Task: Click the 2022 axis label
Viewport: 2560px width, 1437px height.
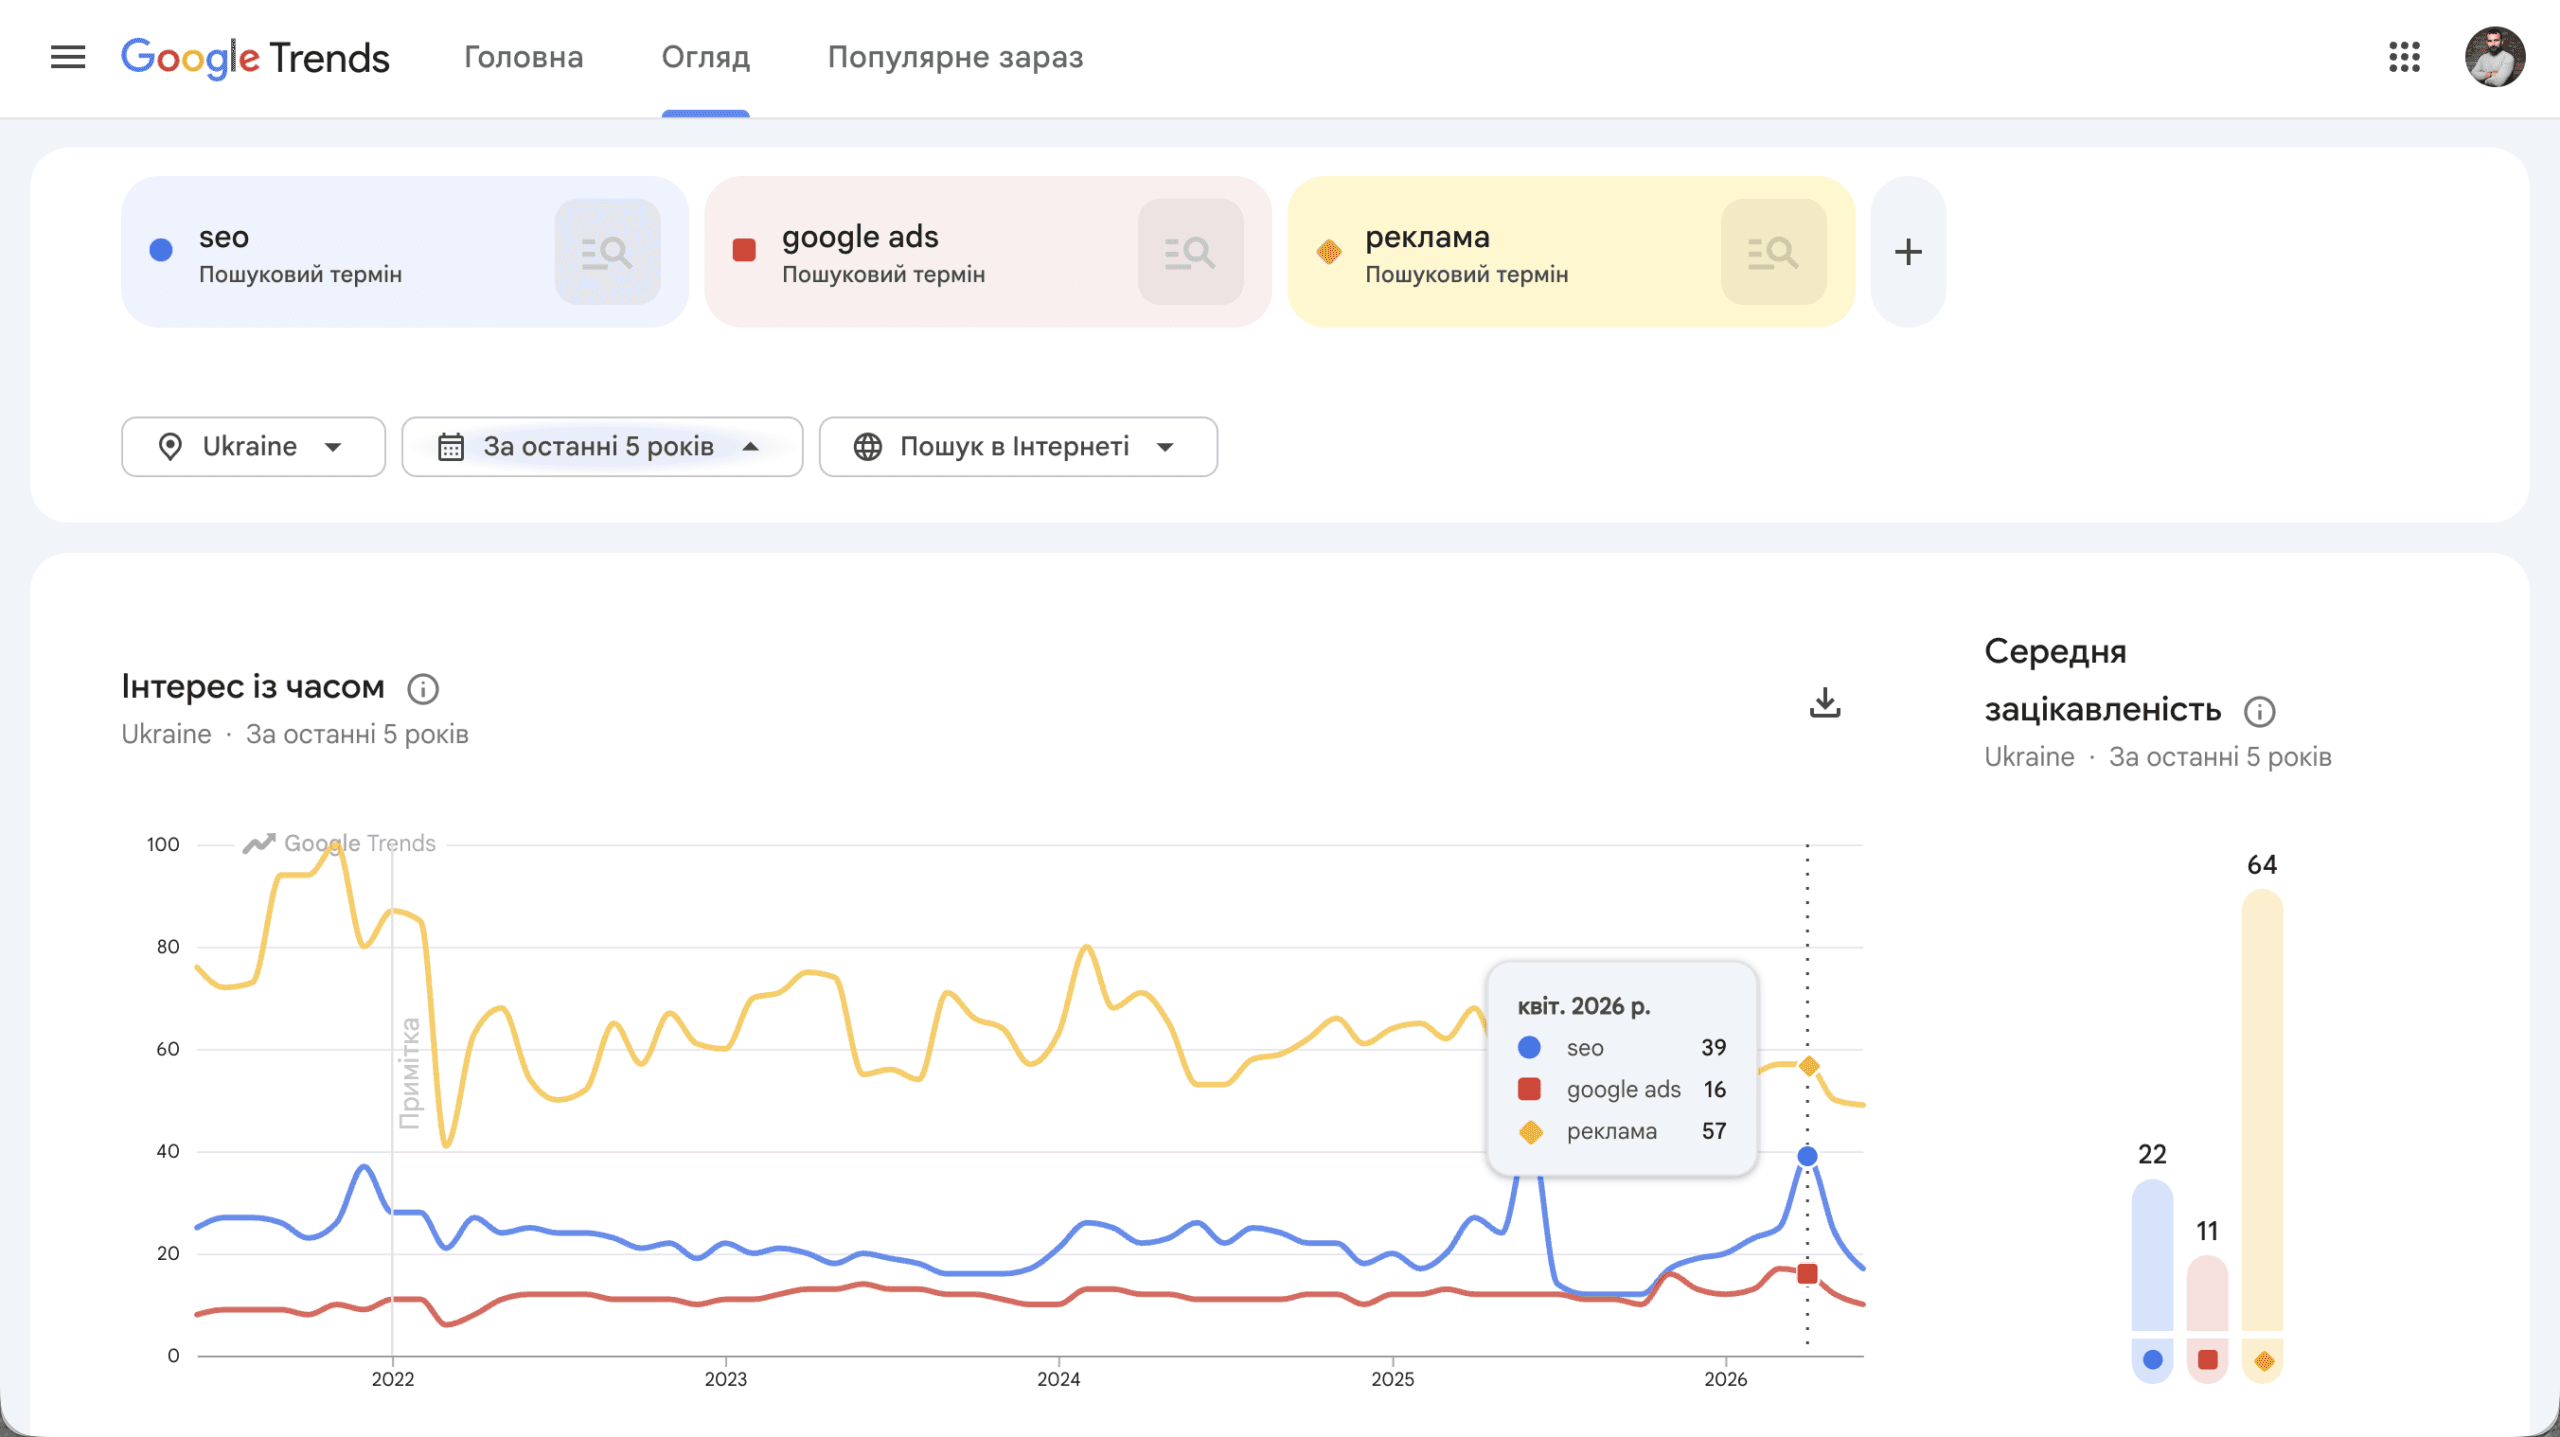Action: pos(392,1379)
